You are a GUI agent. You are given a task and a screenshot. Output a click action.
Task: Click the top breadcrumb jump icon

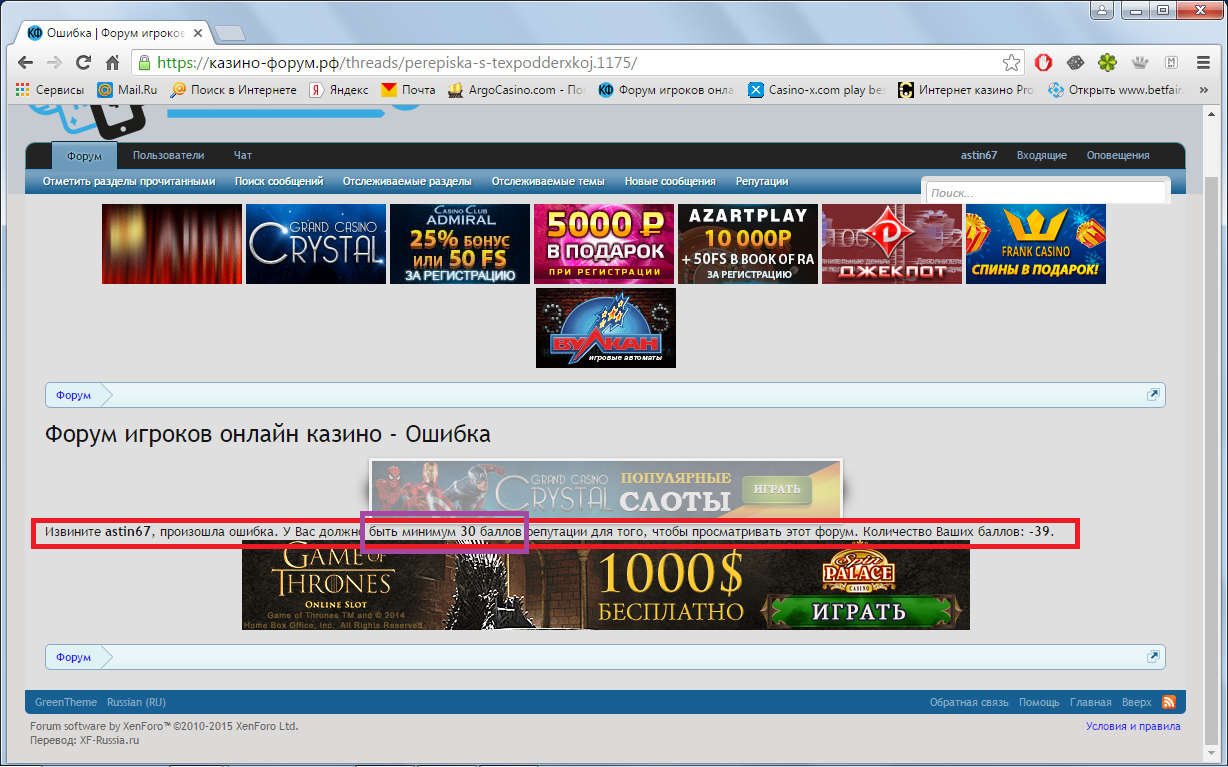click(x=1153, y=395)
